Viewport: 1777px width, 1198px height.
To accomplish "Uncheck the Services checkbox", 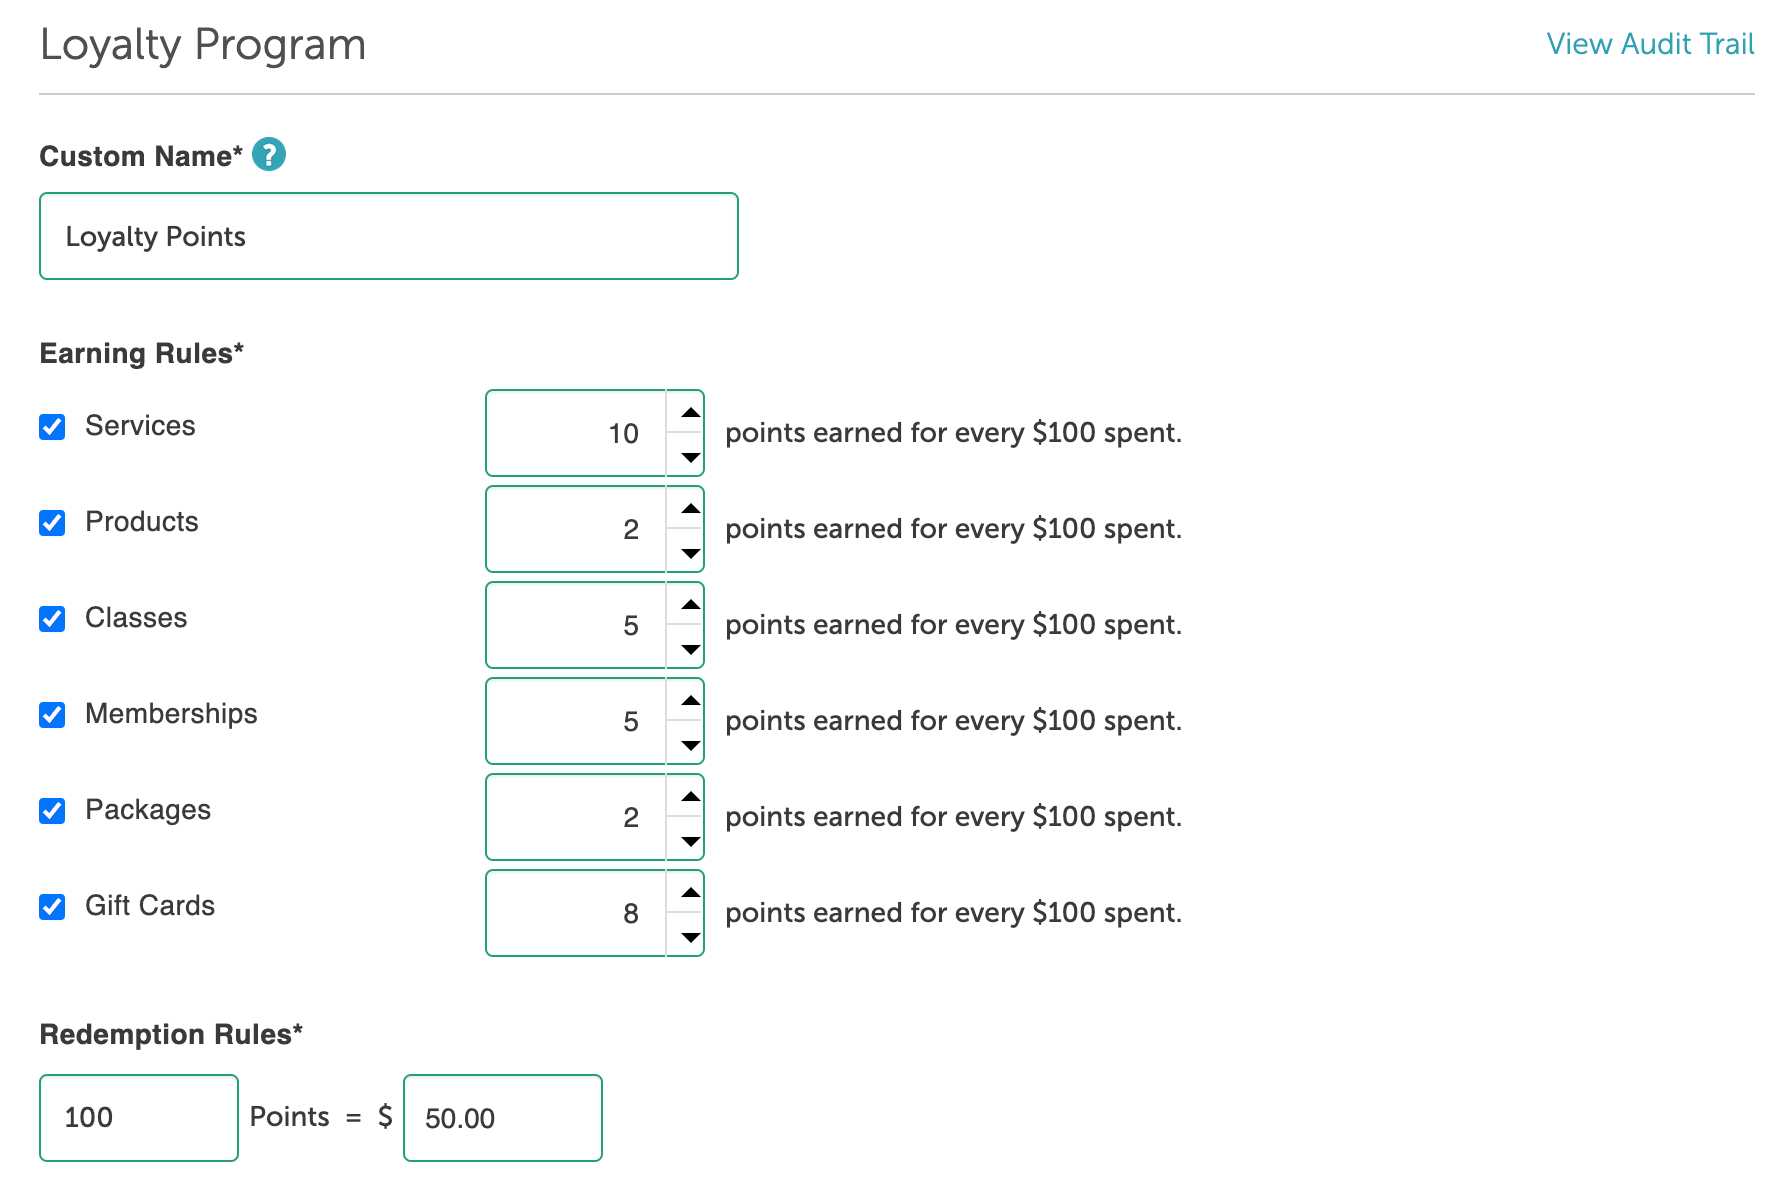I will click(52, 427).
